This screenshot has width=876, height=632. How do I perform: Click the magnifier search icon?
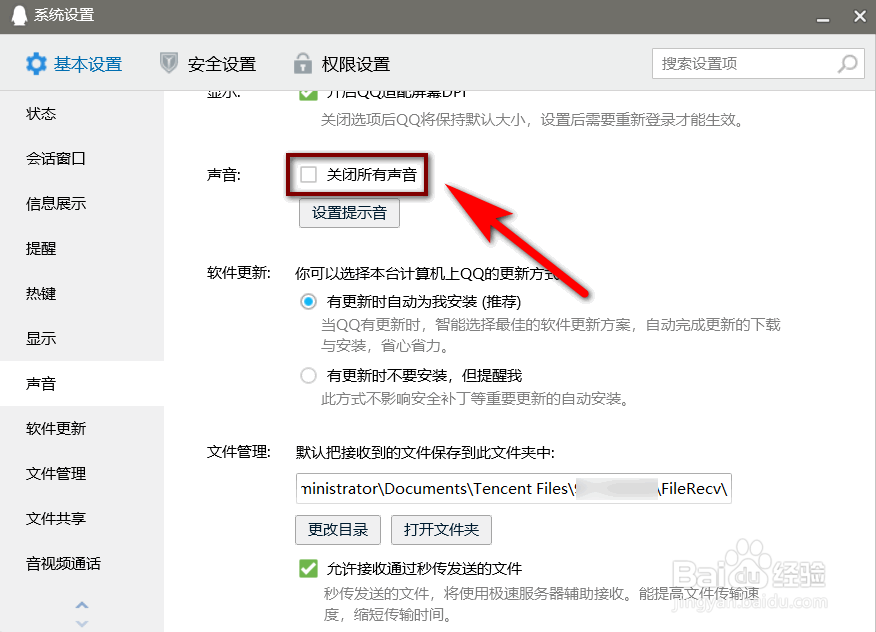click(x=848, y=64)
